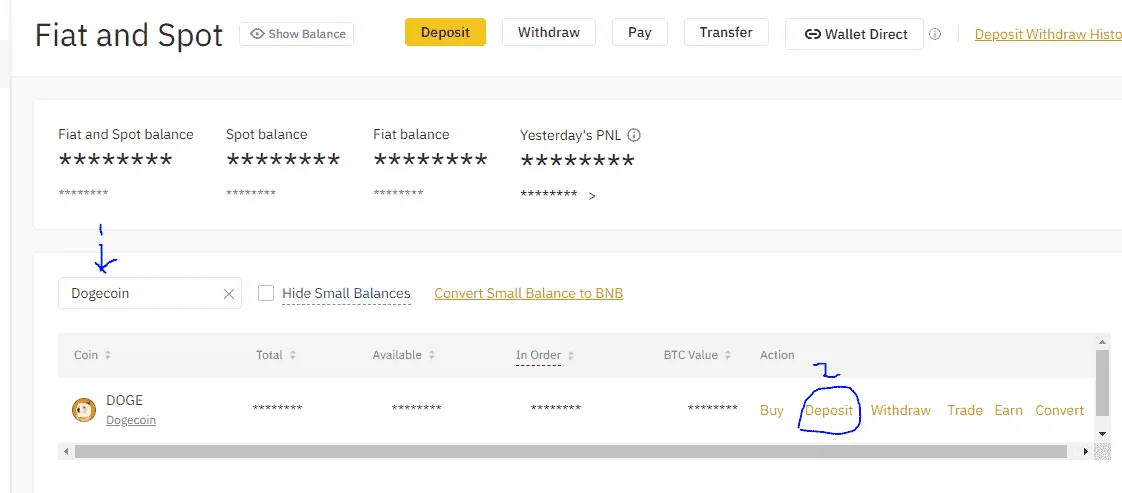Open Deposit Withdraw History link

coord(1048,34)
